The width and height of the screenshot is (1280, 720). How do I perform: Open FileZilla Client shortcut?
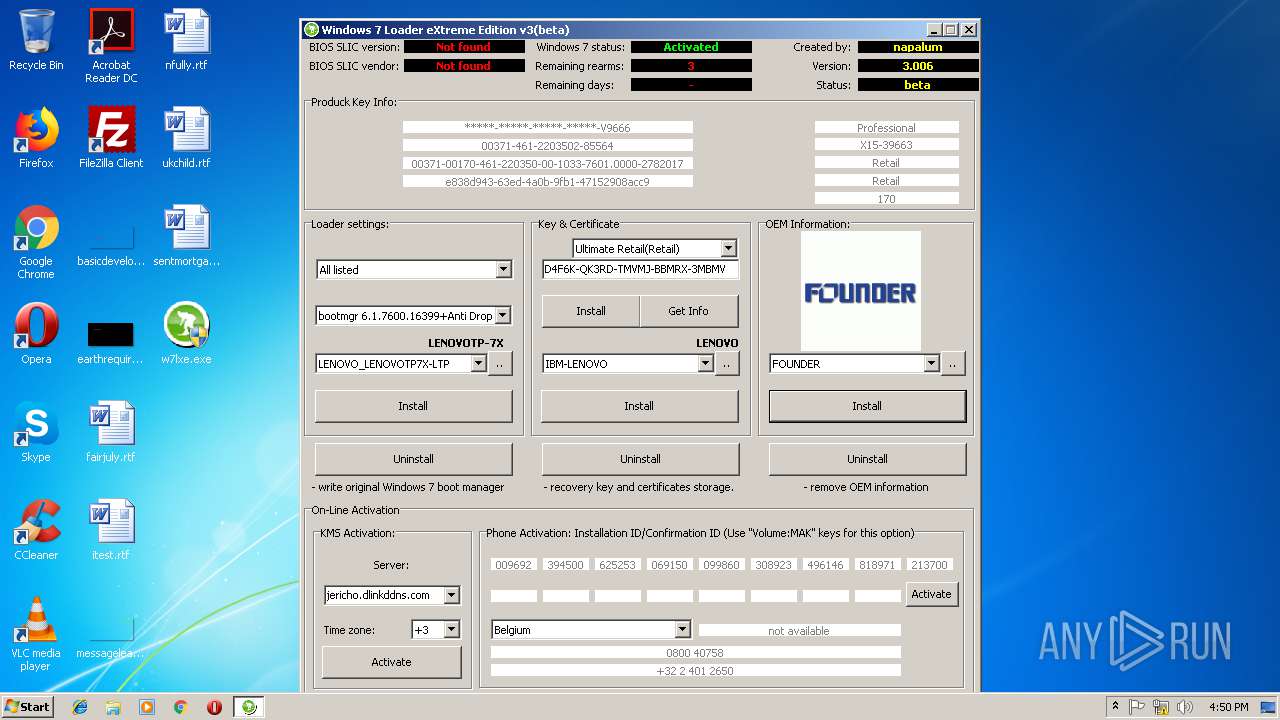(111, 138)
